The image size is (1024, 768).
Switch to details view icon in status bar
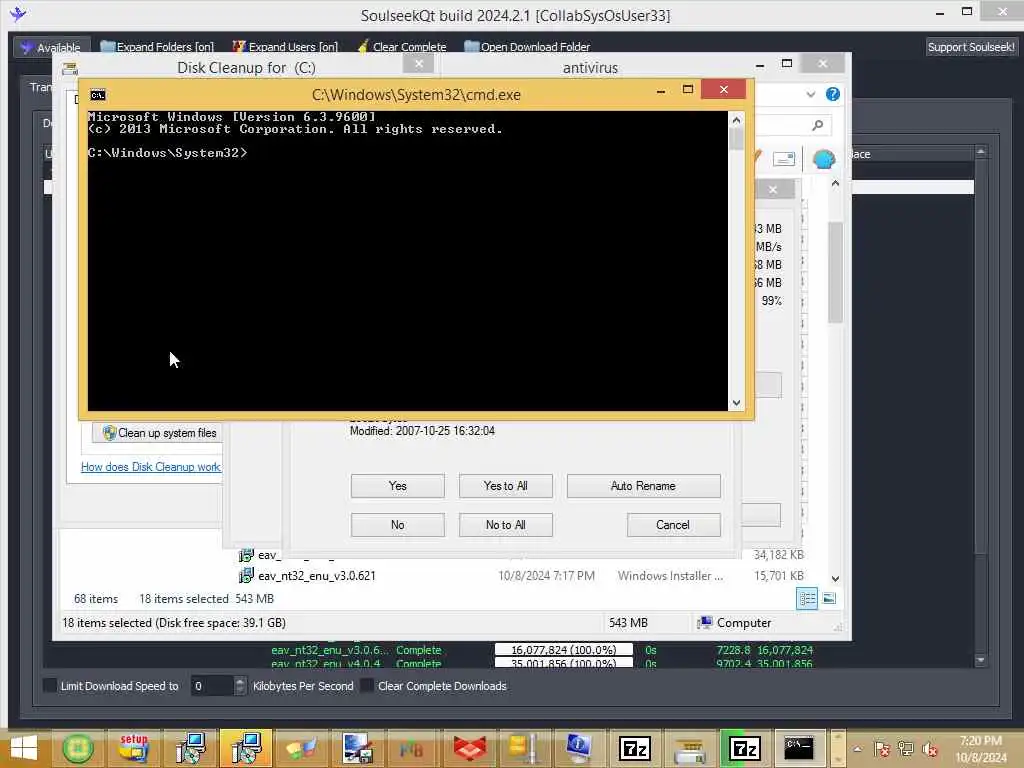807,598
